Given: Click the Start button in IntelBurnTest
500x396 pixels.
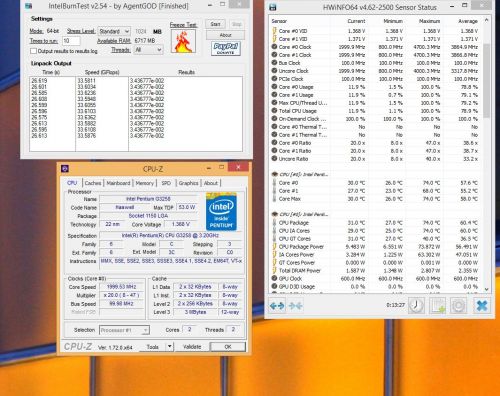Looking at the screenshot, I should point(215,24).
